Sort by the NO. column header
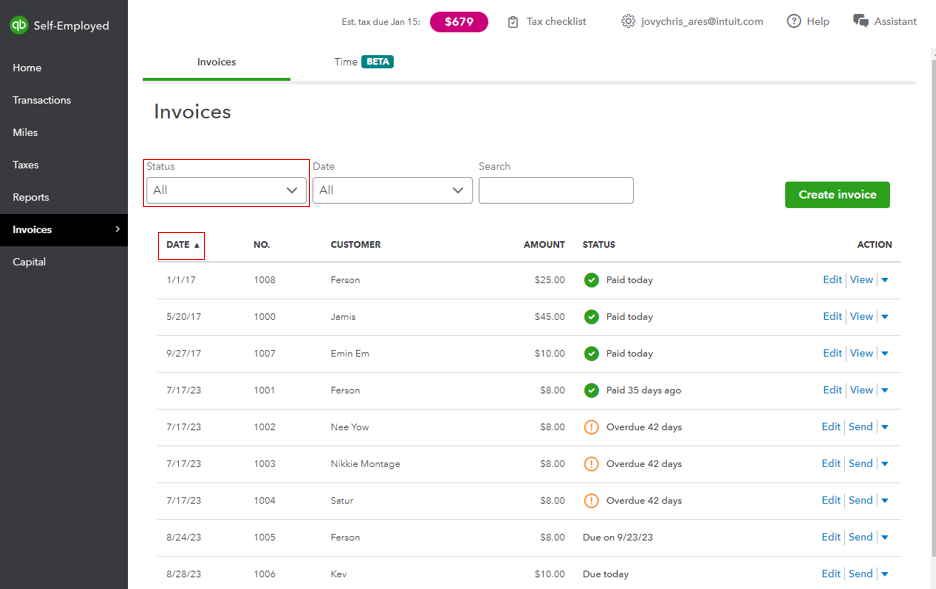 [261, 245]
